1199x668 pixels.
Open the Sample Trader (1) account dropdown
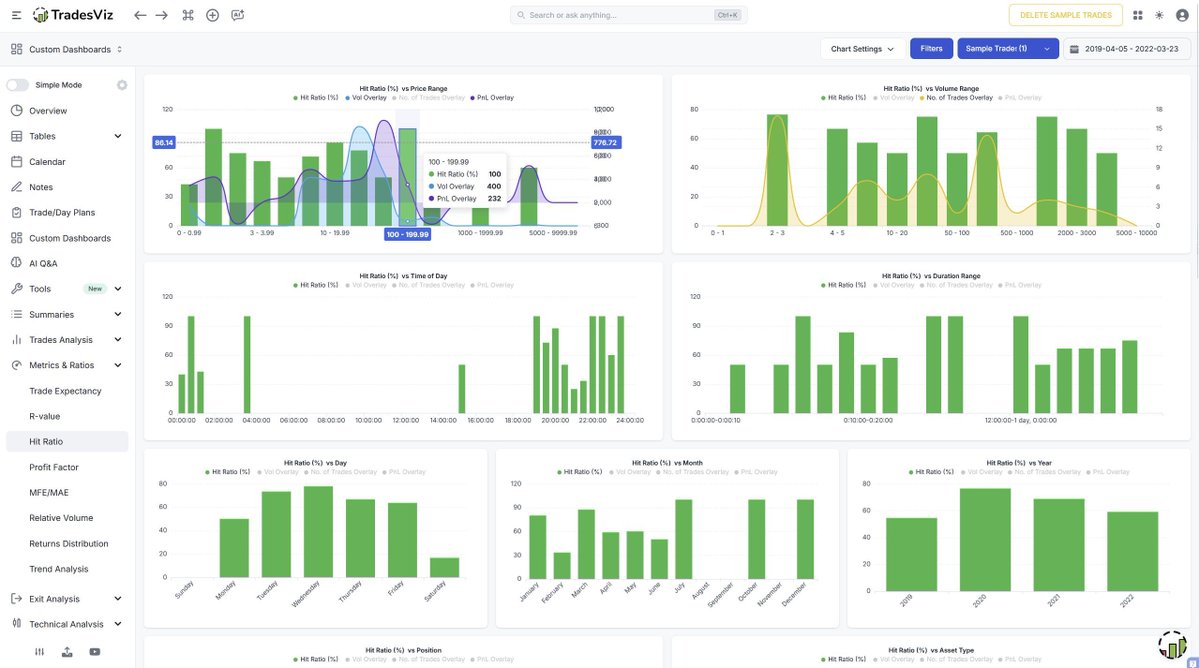click(x=1008, y=49)
